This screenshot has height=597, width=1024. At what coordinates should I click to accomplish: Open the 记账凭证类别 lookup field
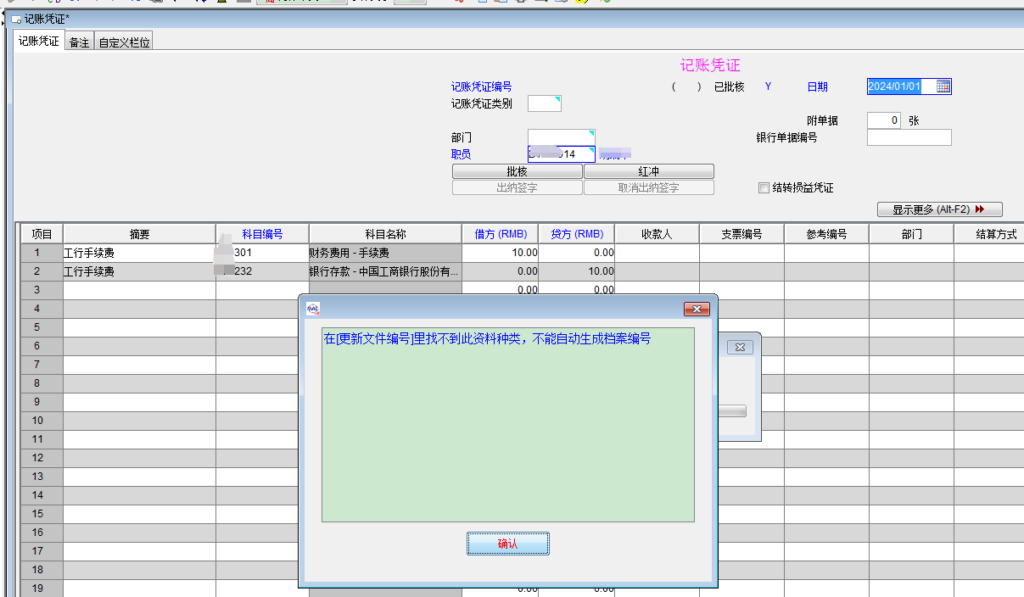click(x=544, y=103)
